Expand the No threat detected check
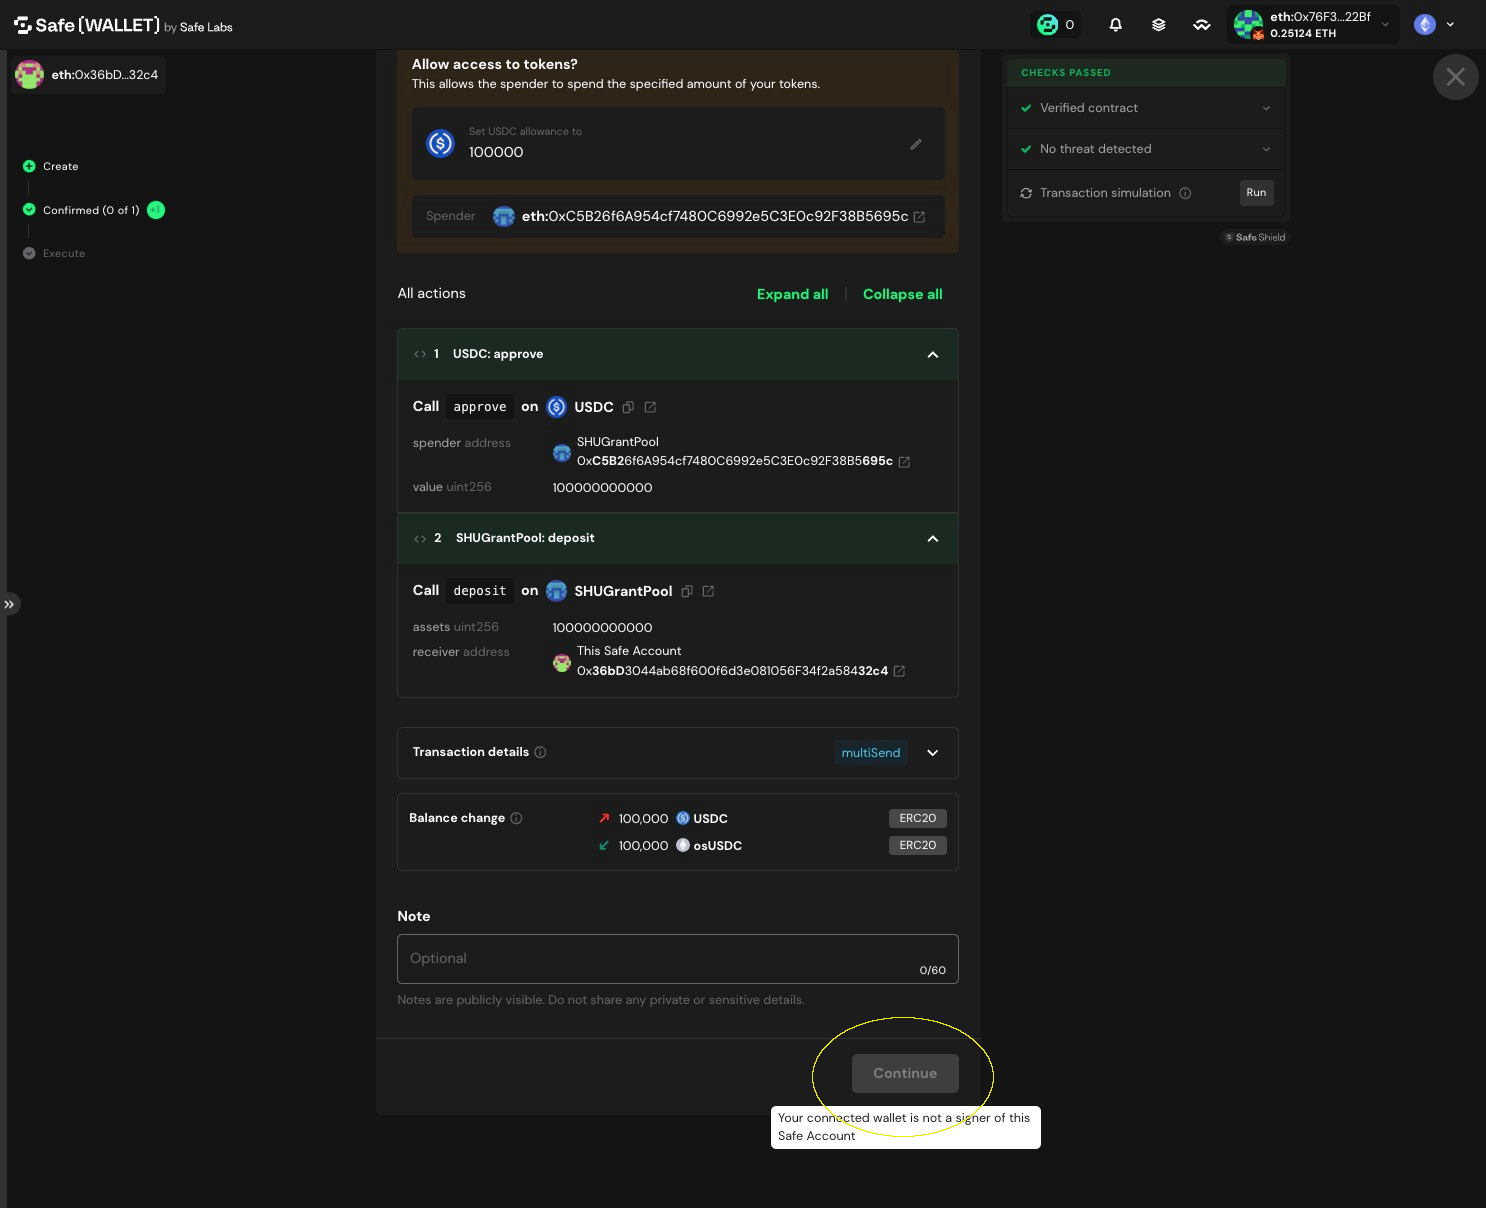The image size is (1486, 1208). tap(1266, 149)
